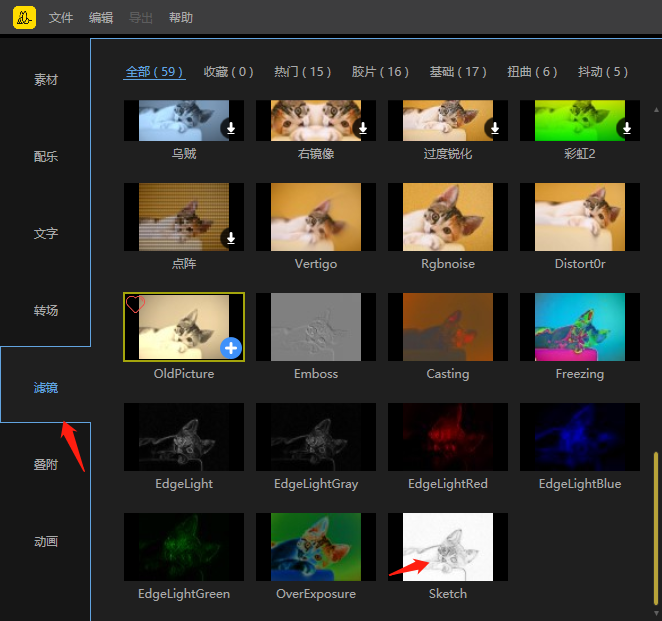Open the 编辑 menu
This screenshot has height=621, width=662.
(x=101, y=18)
